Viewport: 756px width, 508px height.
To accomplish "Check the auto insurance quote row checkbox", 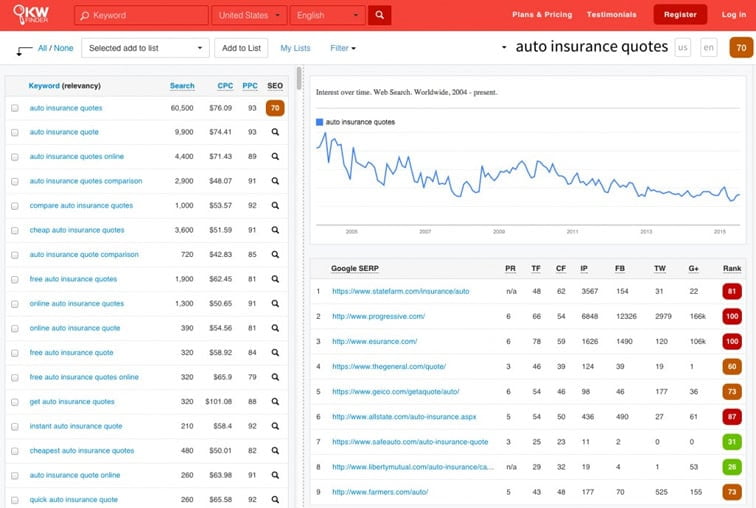I will pos(15,133).
